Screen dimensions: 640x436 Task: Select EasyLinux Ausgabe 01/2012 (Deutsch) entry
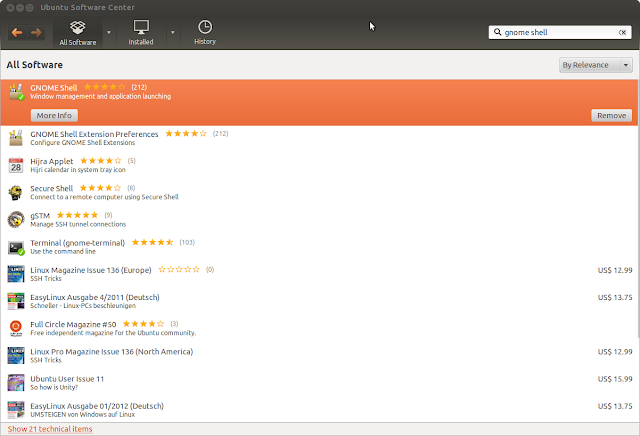click(x=319, y=410)
